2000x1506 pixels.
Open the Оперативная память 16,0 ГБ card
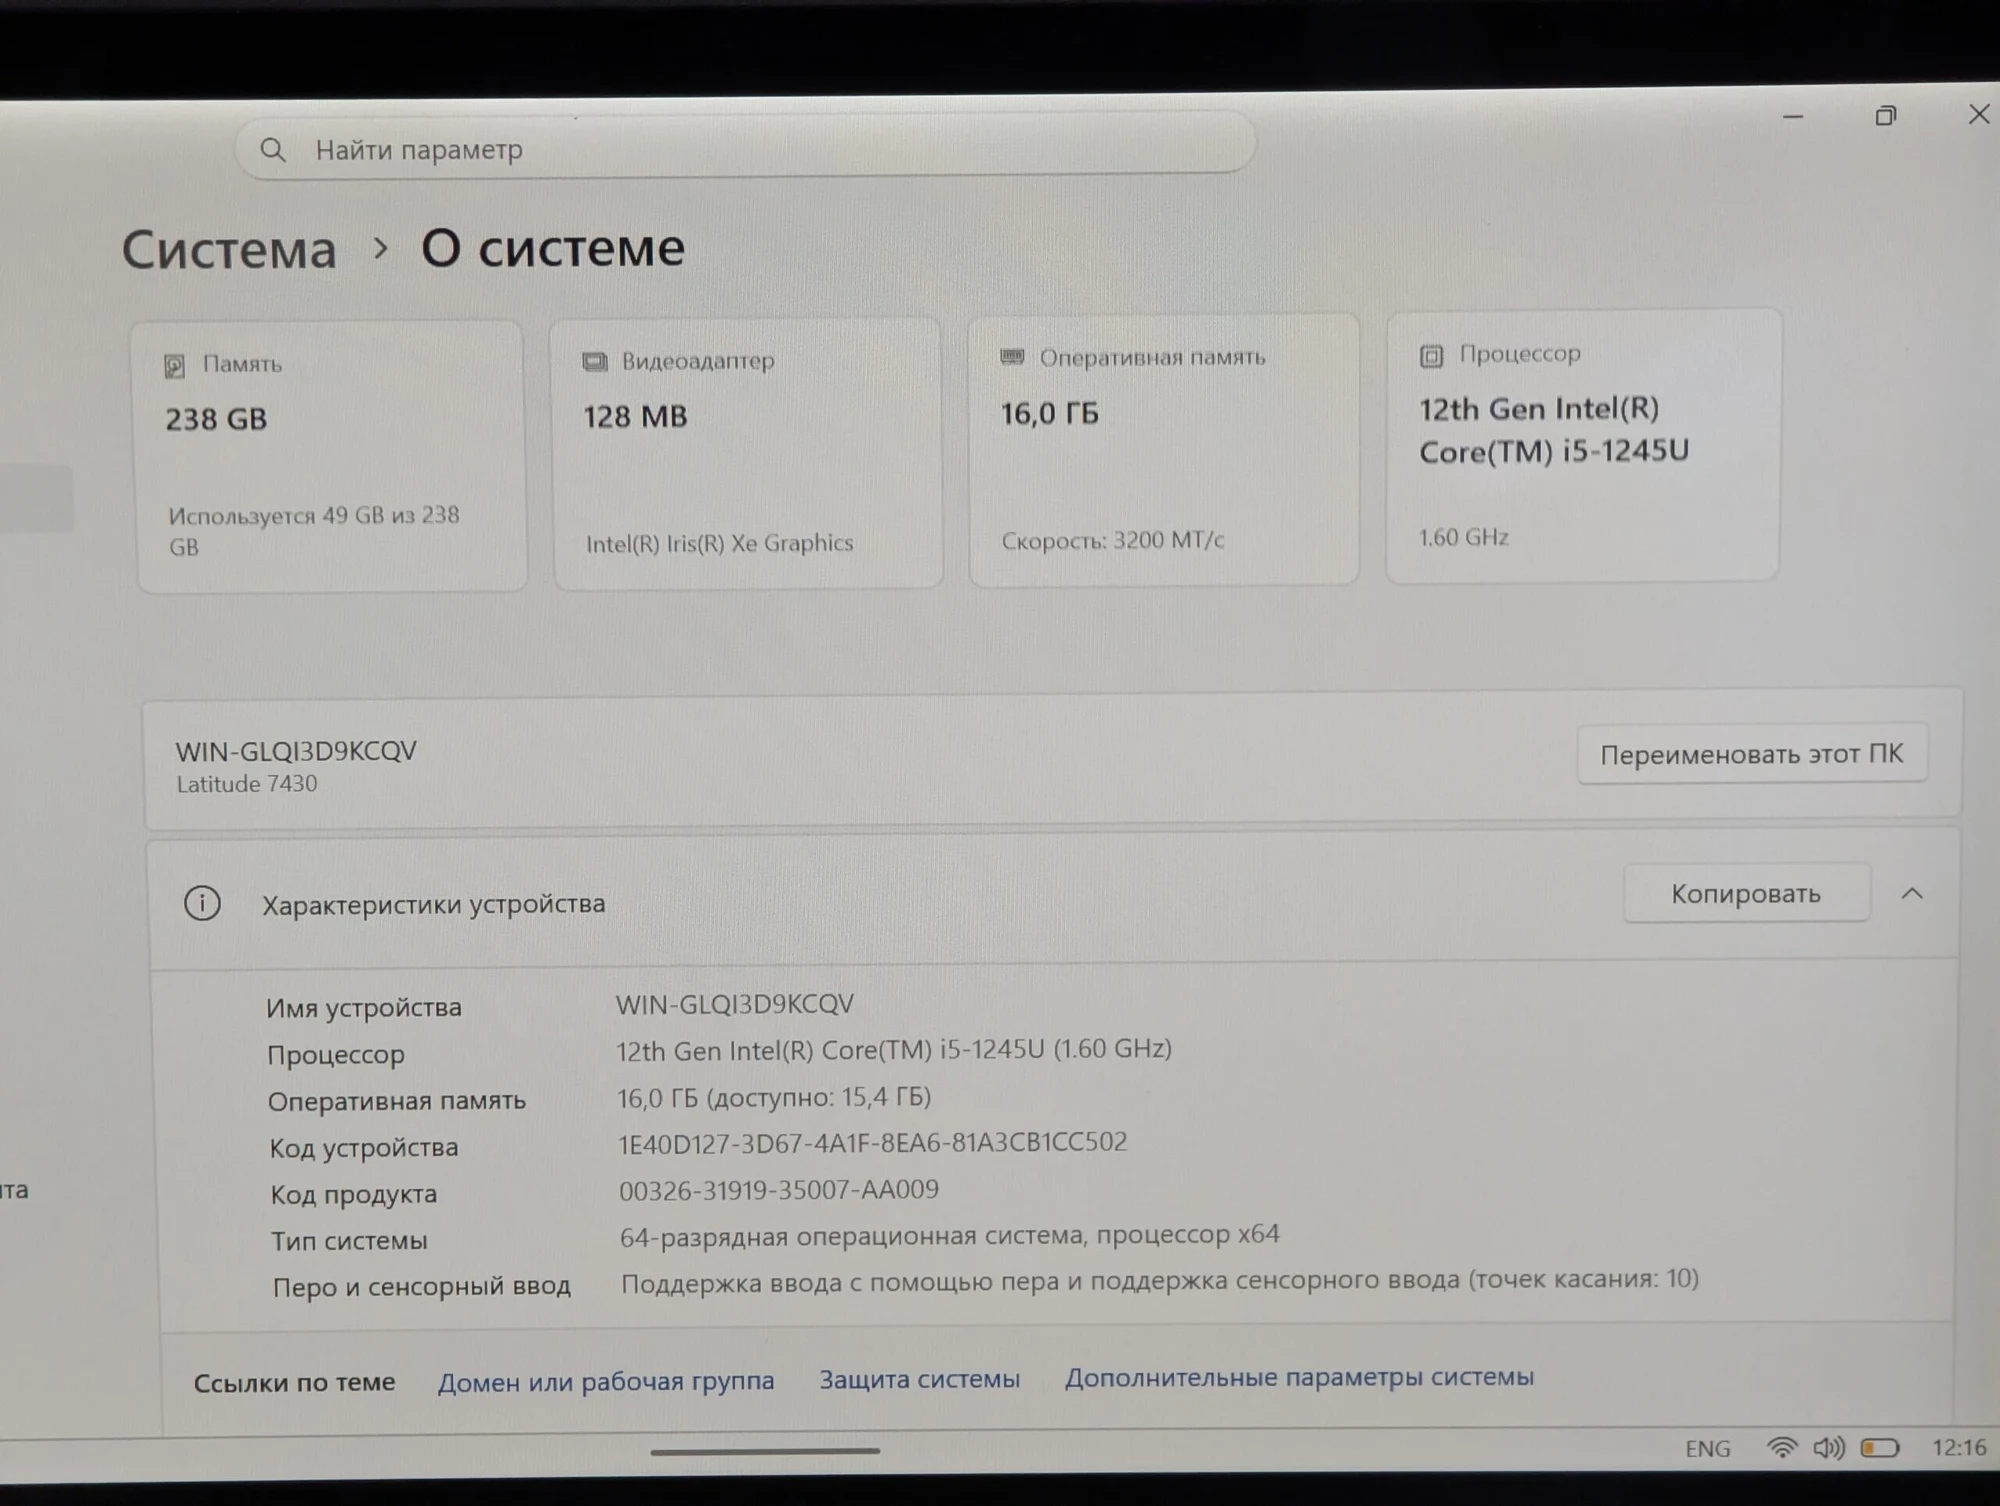point(1164,449)
